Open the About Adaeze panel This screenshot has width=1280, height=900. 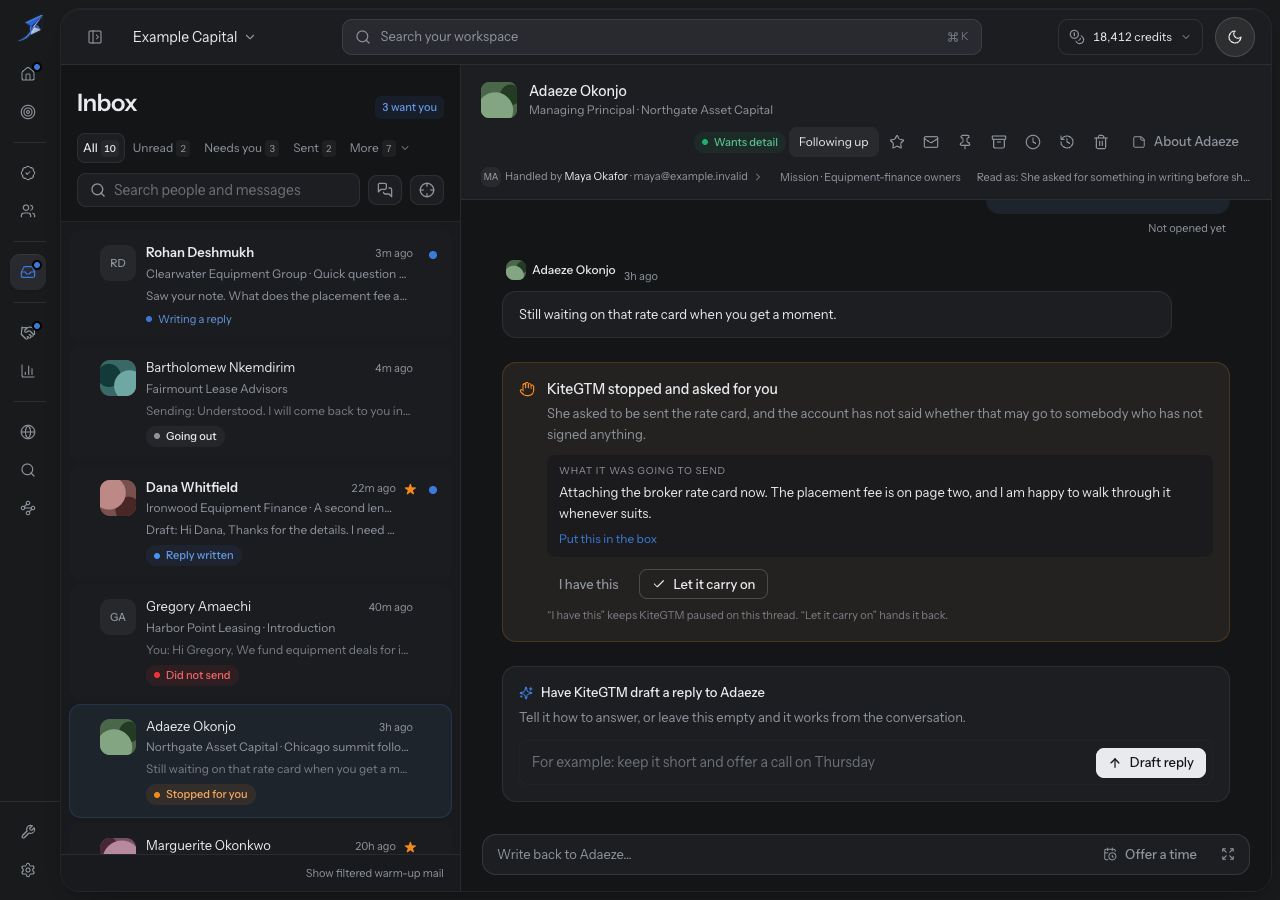(x=1185, y=142)
